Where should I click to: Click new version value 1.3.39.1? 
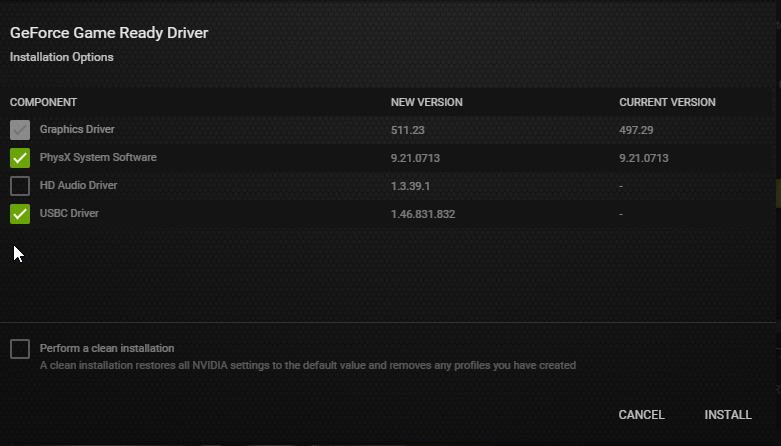[410, 186]
